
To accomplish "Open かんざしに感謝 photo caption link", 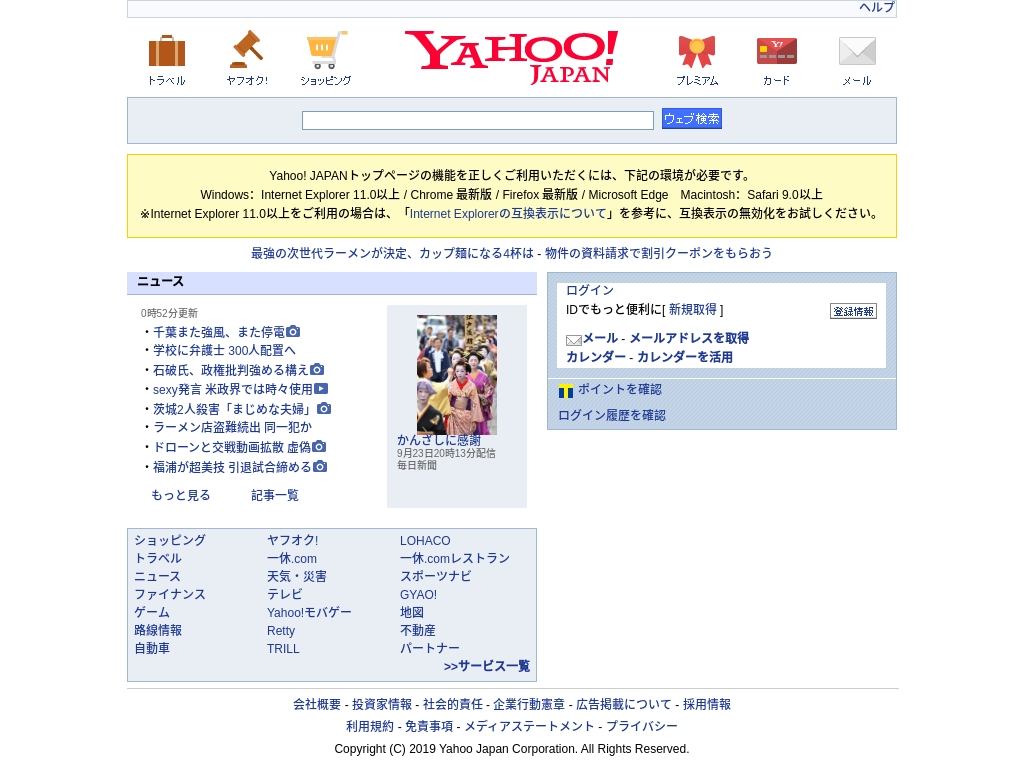I will click(439, 440).
